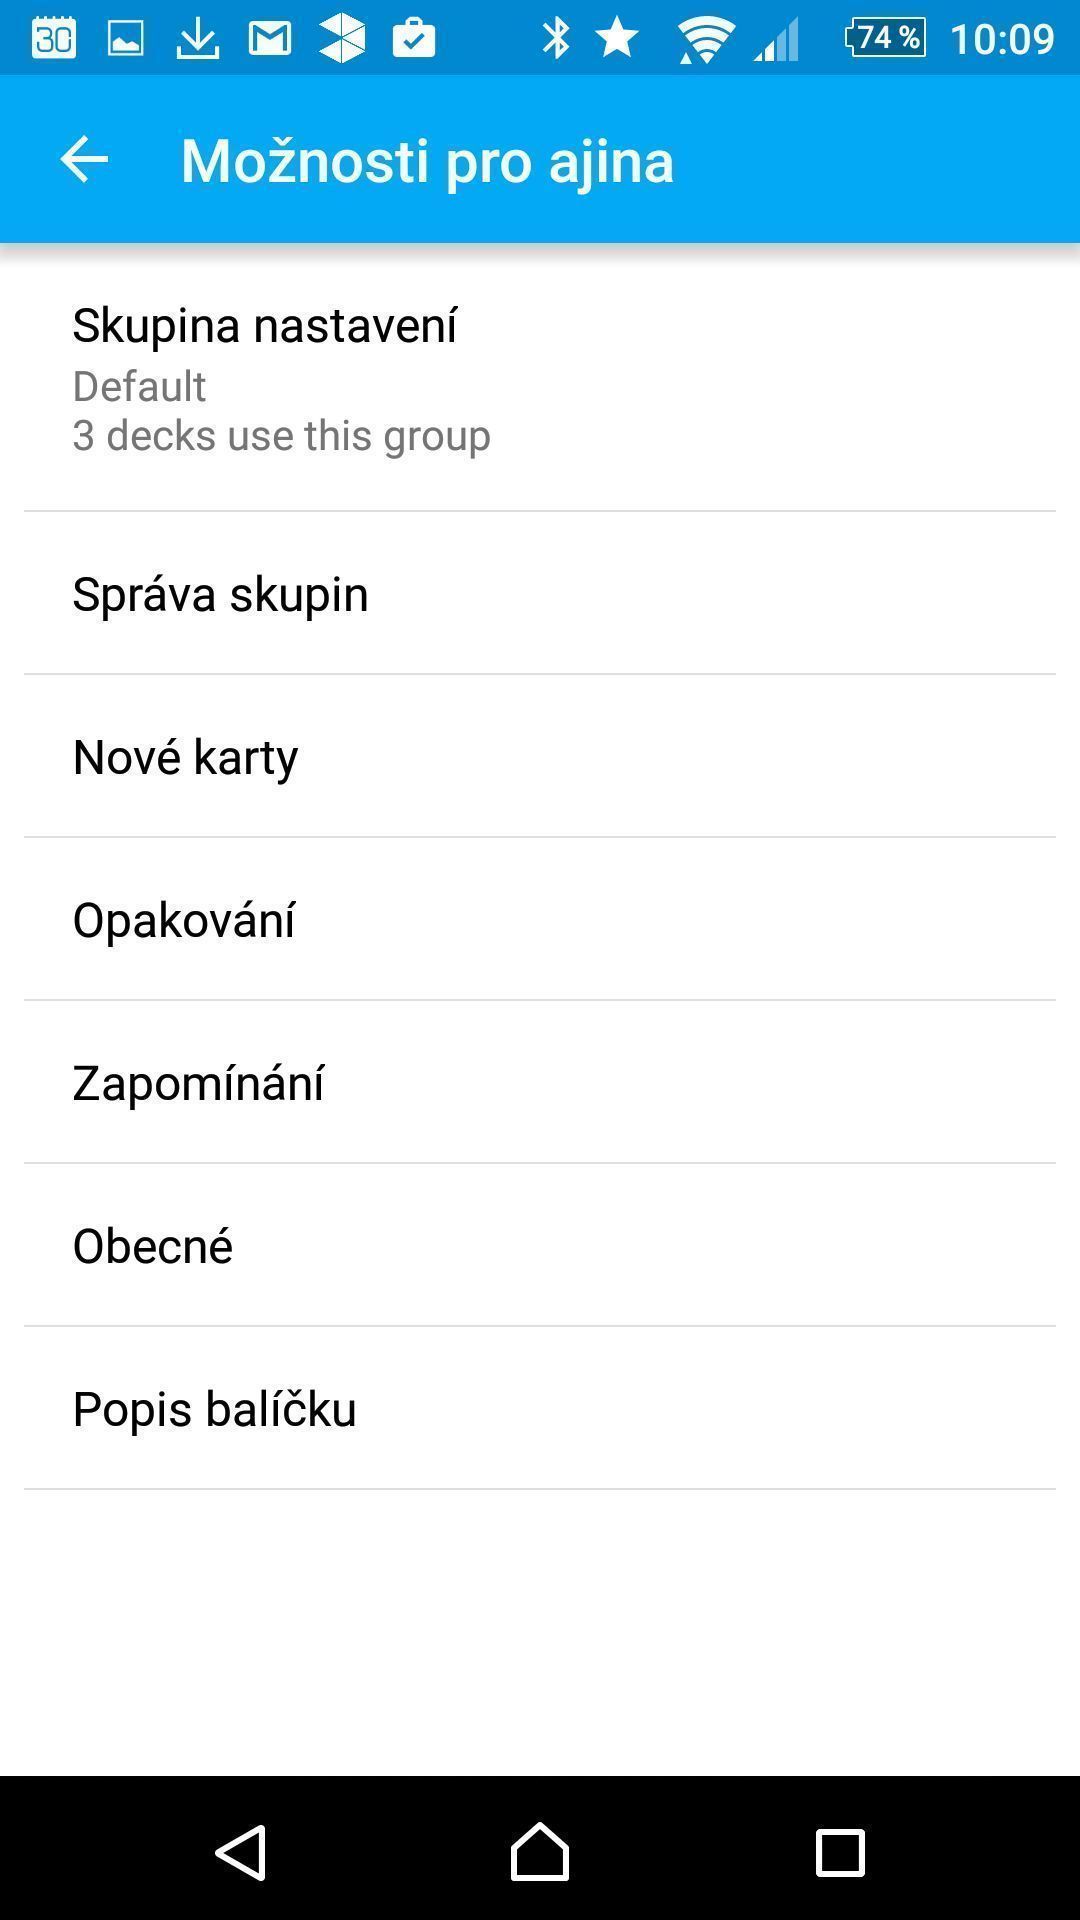Open Skupina nastavení group selector

[x=540, y=380]
